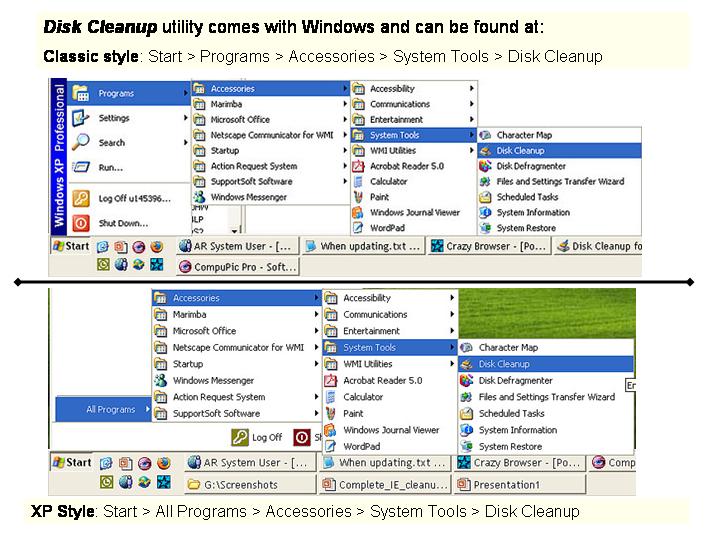Screen dimensions: 720x540
Task: Click the red power icon beside XP-style Log Off
Action: pos(302,438)
